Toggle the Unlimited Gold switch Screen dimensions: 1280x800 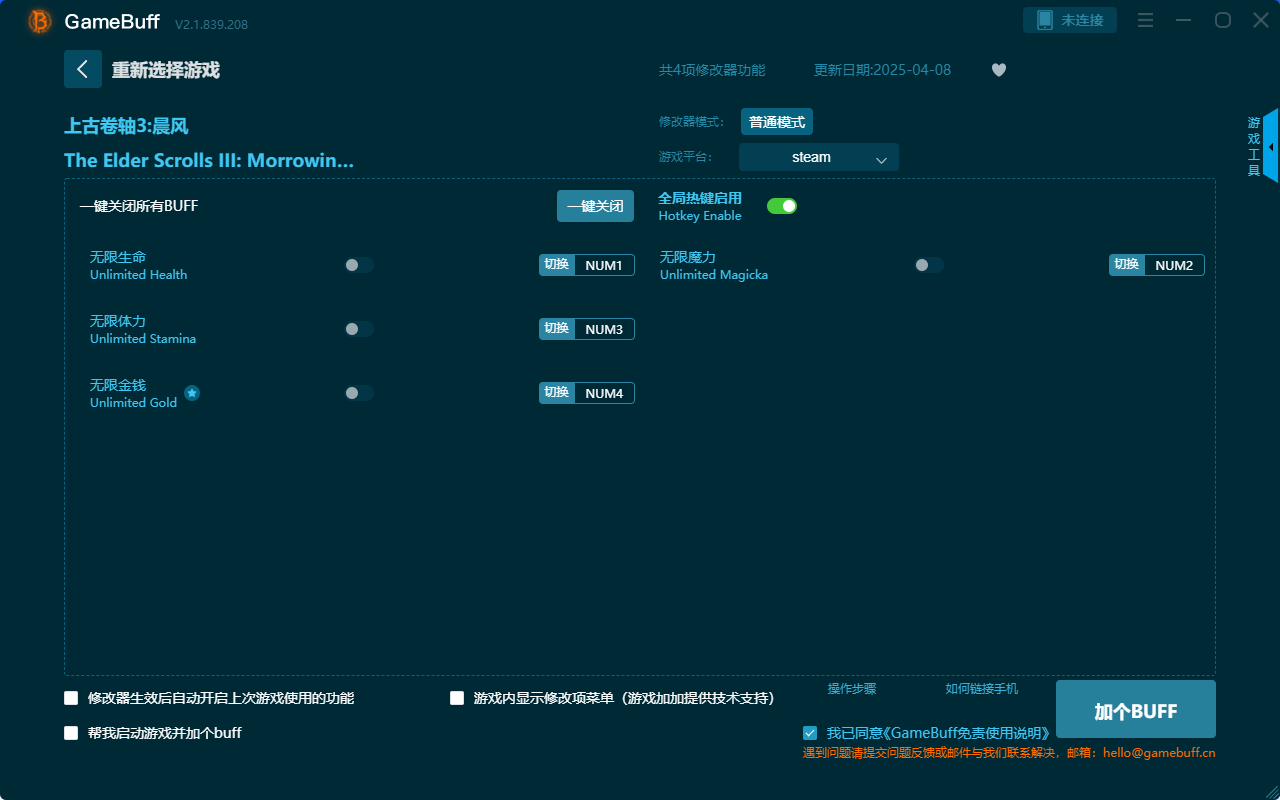click(359, 393)
